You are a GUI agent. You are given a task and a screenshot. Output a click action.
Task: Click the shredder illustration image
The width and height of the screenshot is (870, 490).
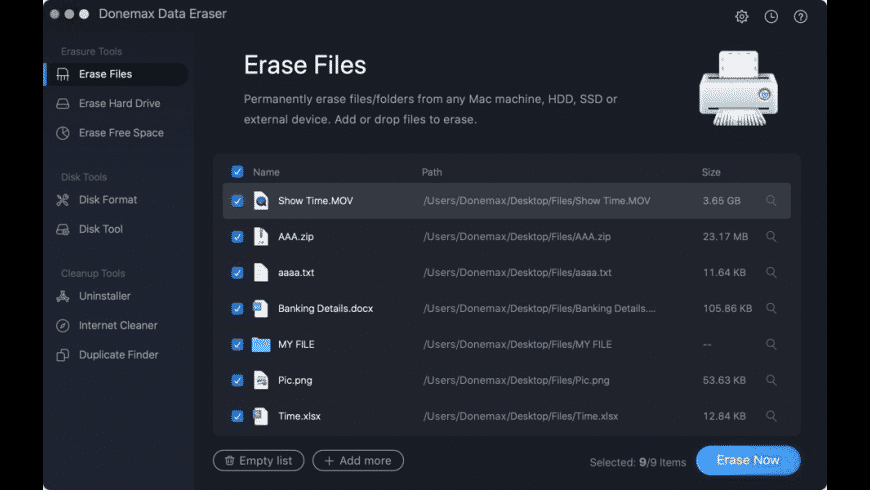[738, 88]
